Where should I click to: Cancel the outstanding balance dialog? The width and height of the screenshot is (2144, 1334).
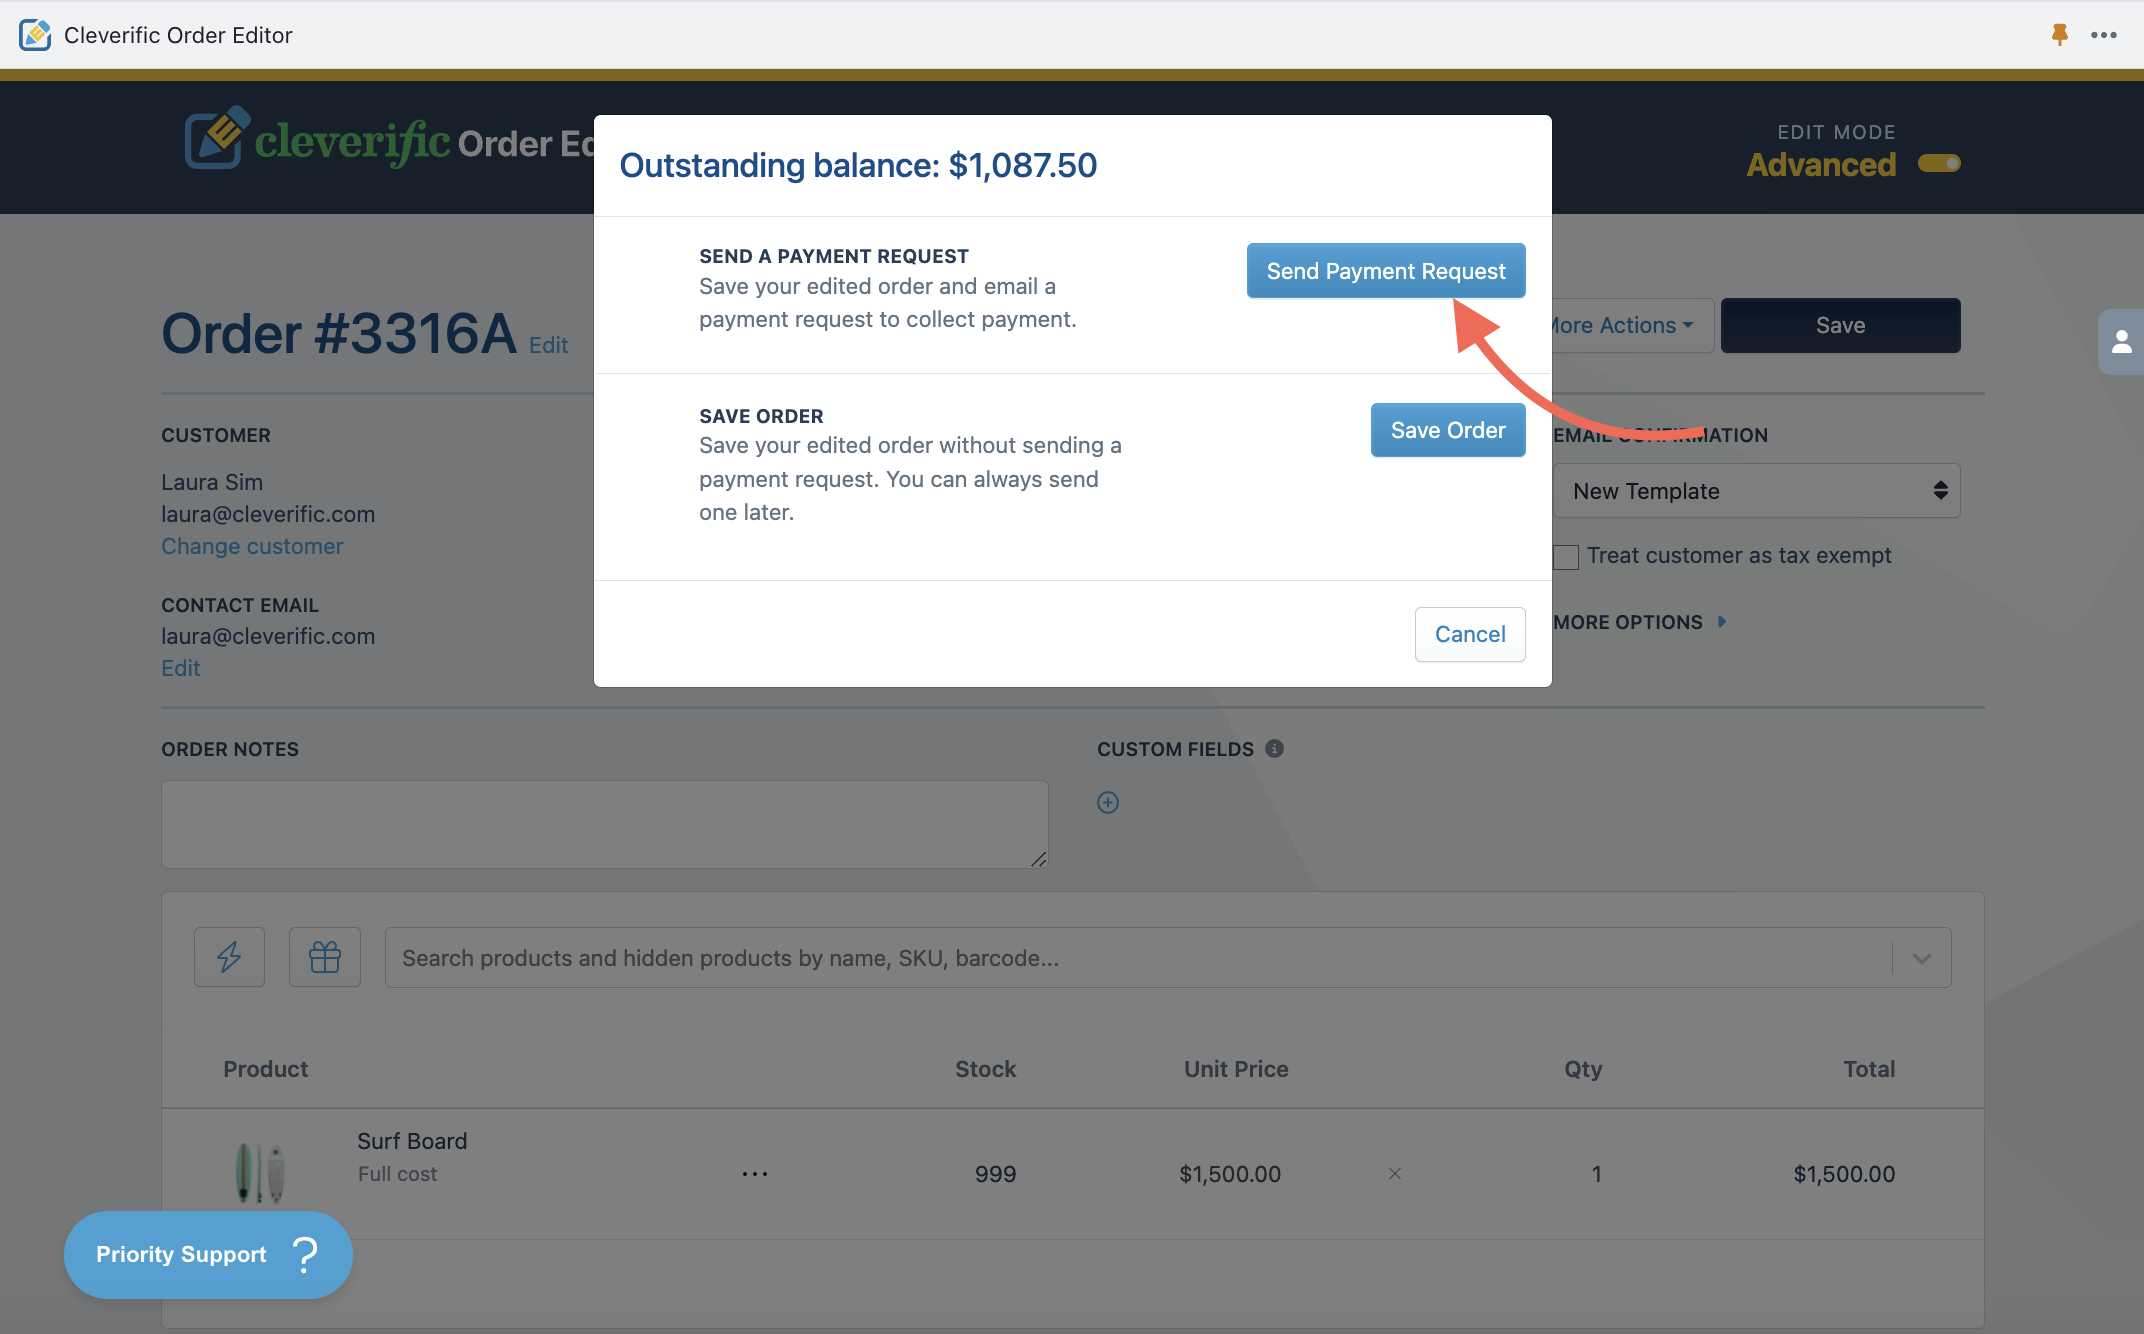(x=1469, y=634)
